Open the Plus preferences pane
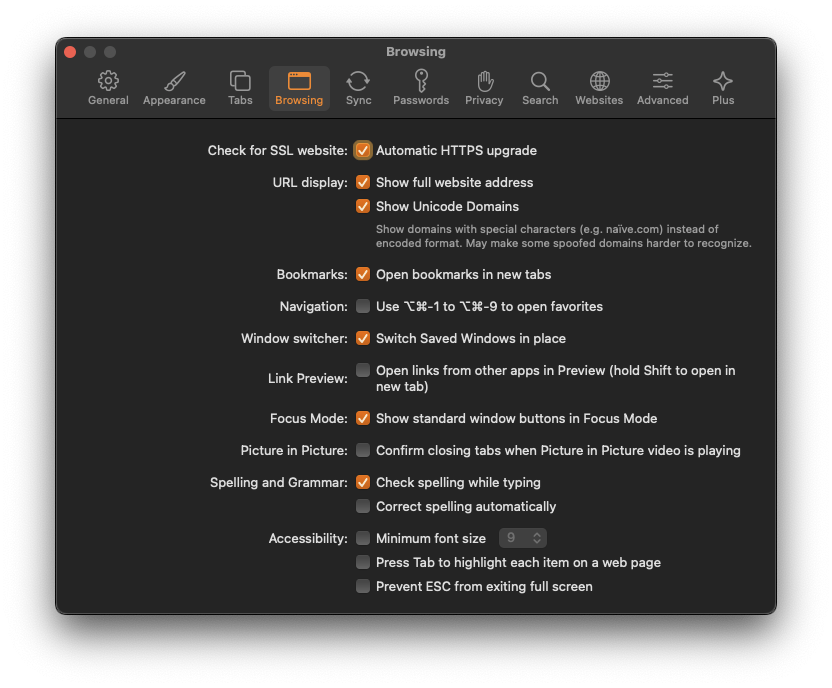The width and height of the screenshot is (832, 688). [x=722, y=88]
